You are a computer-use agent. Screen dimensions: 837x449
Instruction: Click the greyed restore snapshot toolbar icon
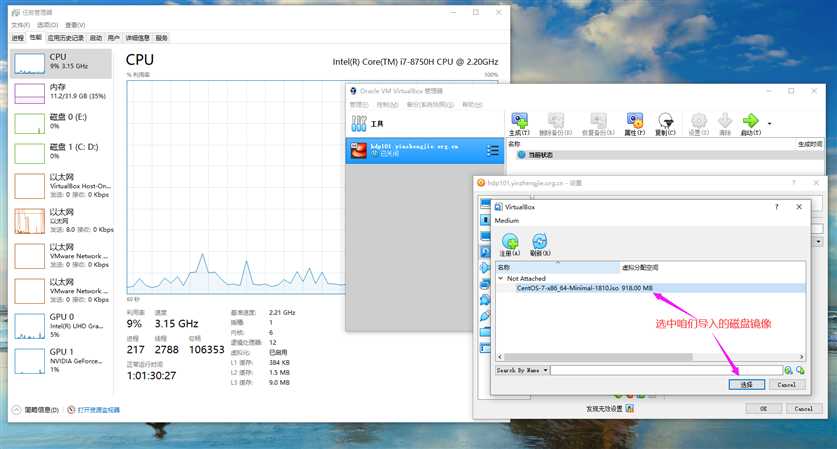[x=598, y=121]
